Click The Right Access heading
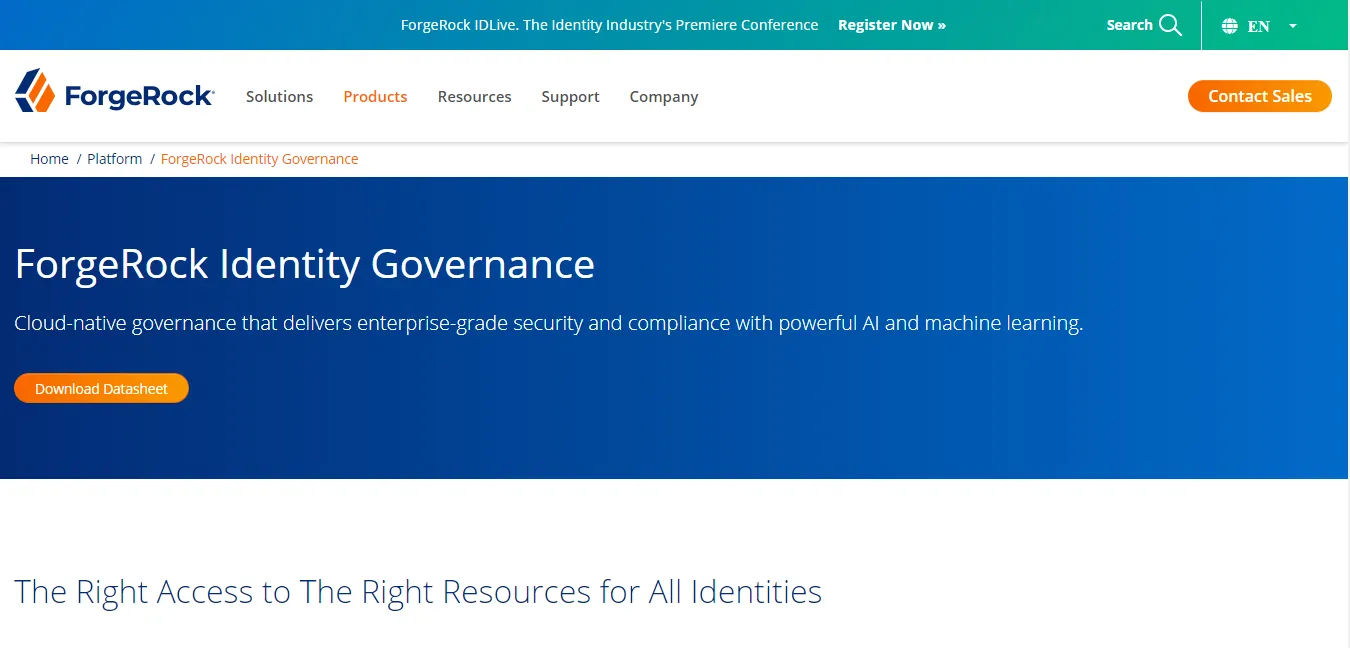The image size is (1350, 648). (418, 591)
